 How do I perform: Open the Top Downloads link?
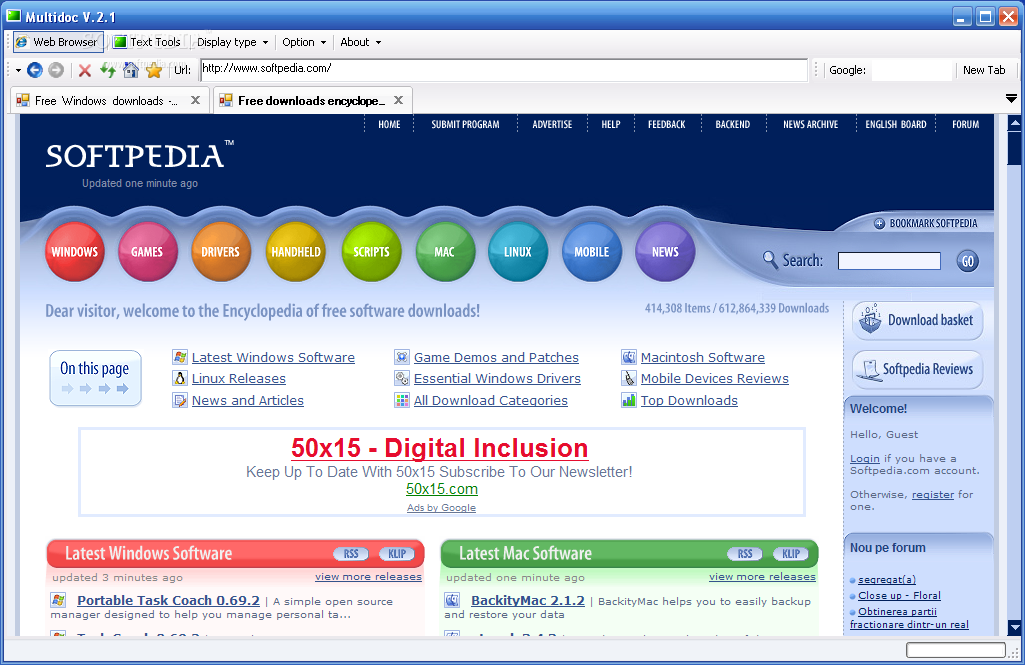point(689,401)
